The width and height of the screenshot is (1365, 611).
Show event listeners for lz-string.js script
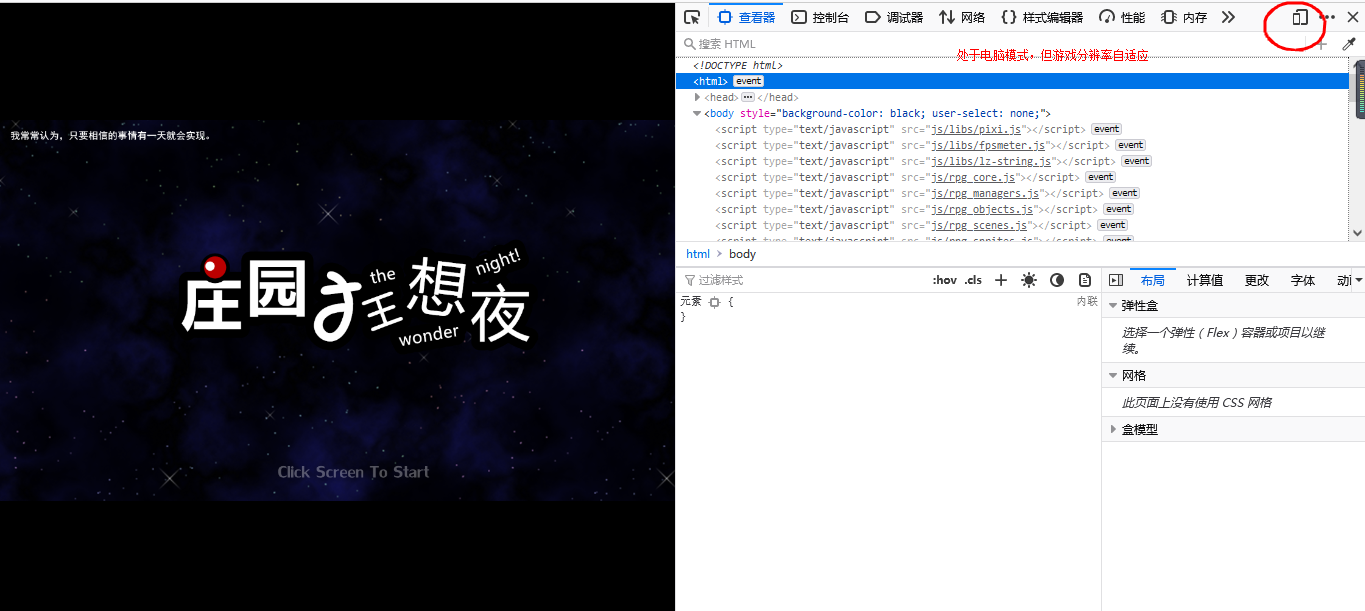pos(1136,161)
